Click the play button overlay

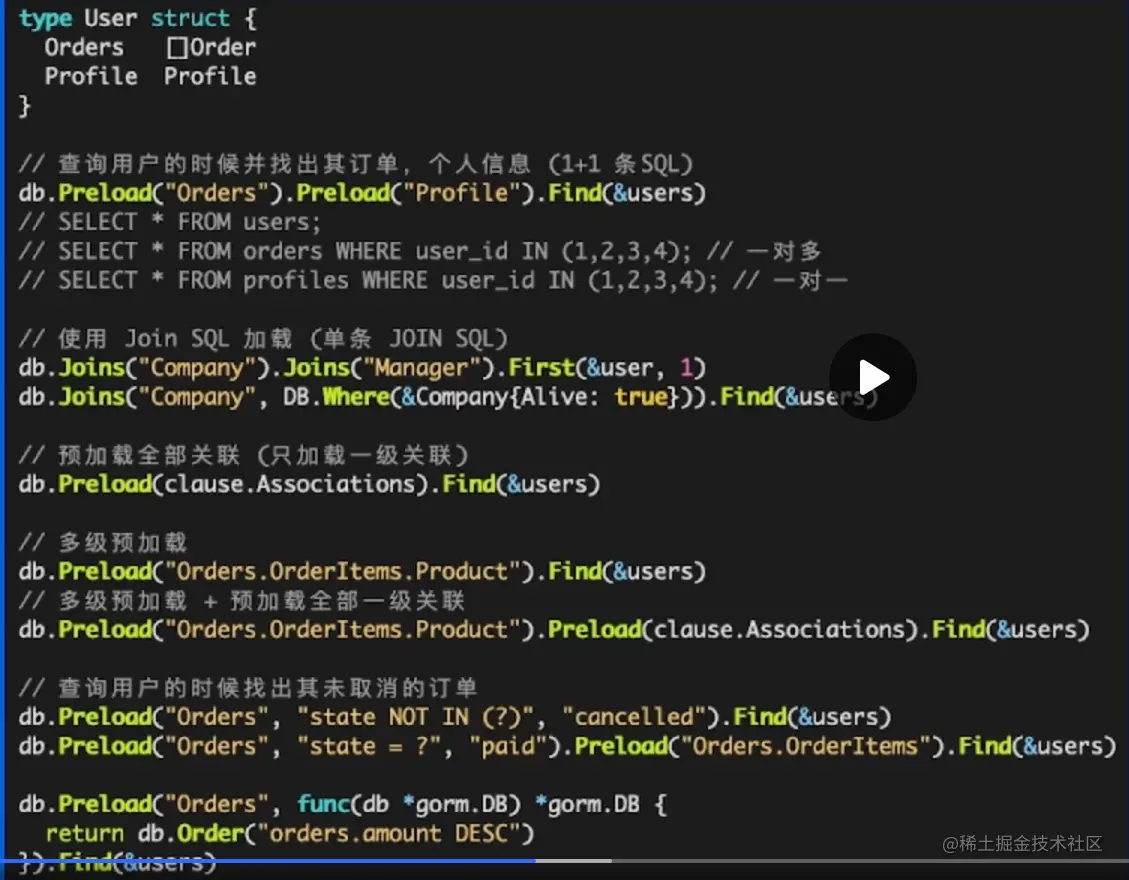[873, 377]
